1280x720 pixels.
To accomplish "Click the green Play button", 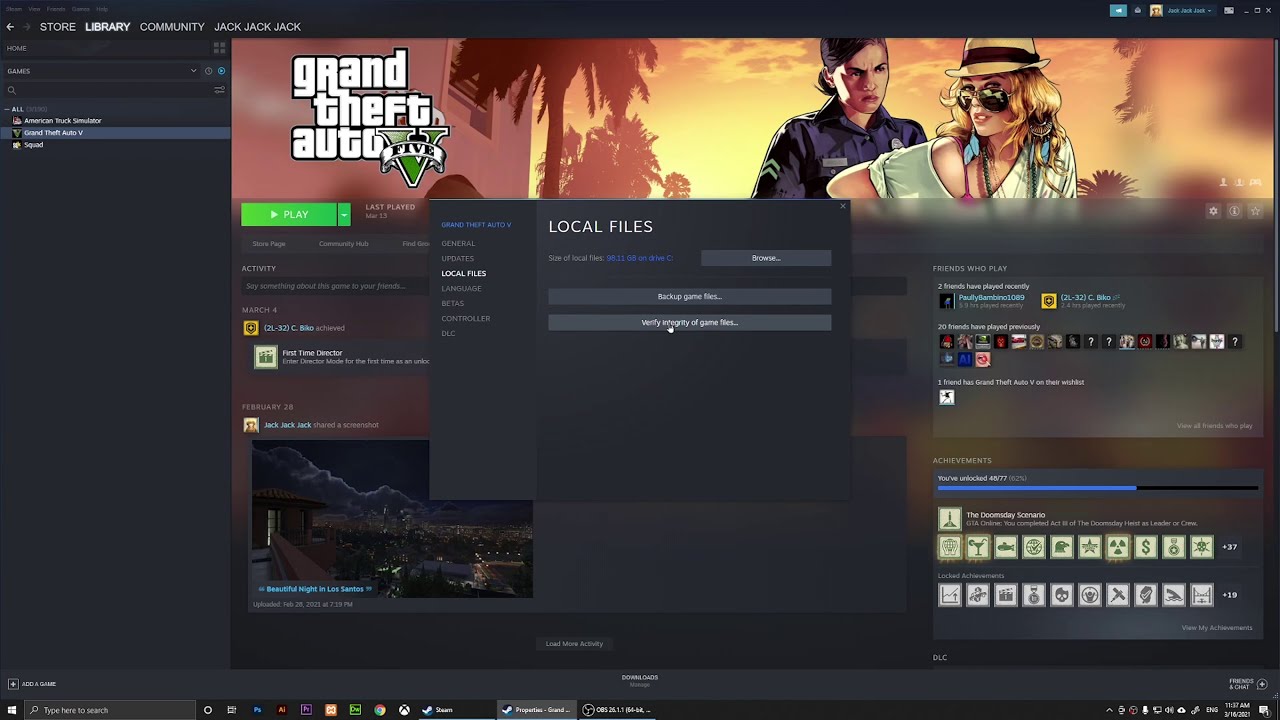I will [289, 214].
